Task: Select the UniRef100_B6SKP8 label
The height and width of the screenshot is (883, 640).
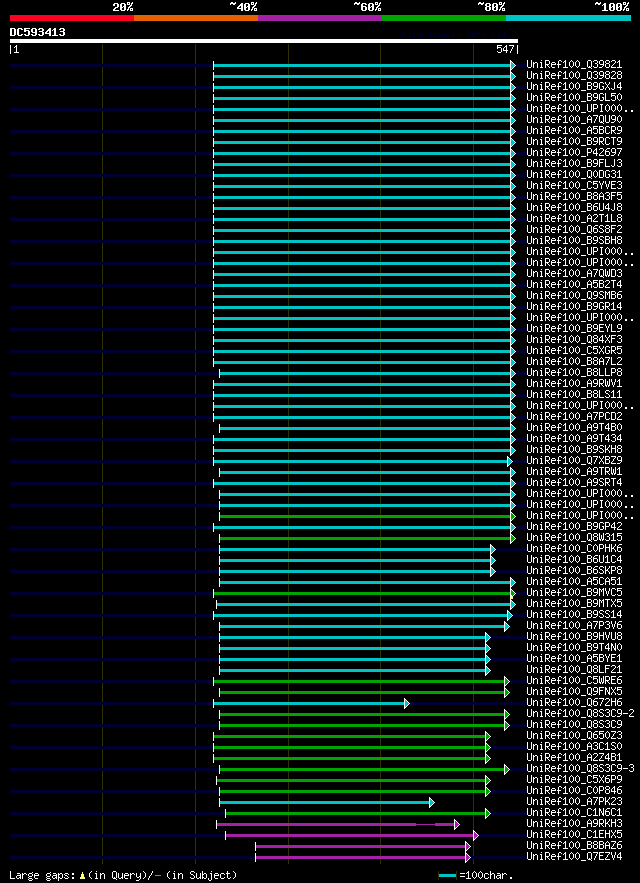Action: click(x=574, y=570)
